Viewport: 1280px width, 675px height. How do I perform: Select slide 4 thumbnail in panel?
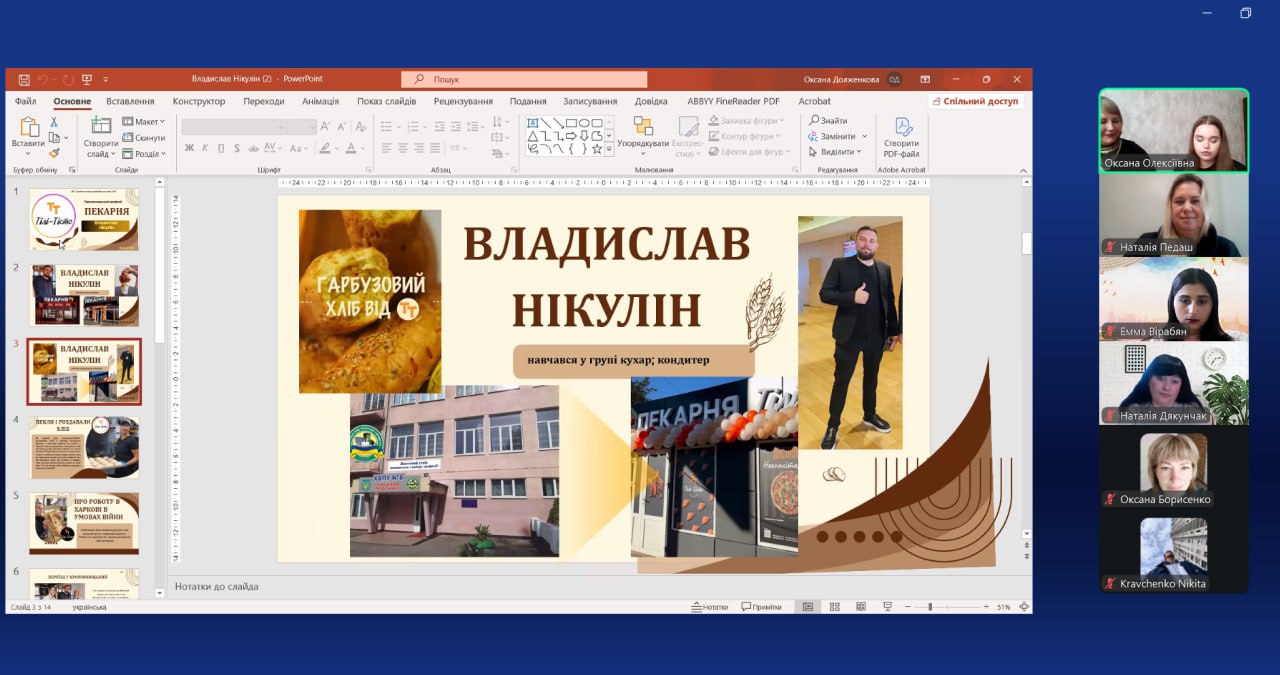point(84,447)
